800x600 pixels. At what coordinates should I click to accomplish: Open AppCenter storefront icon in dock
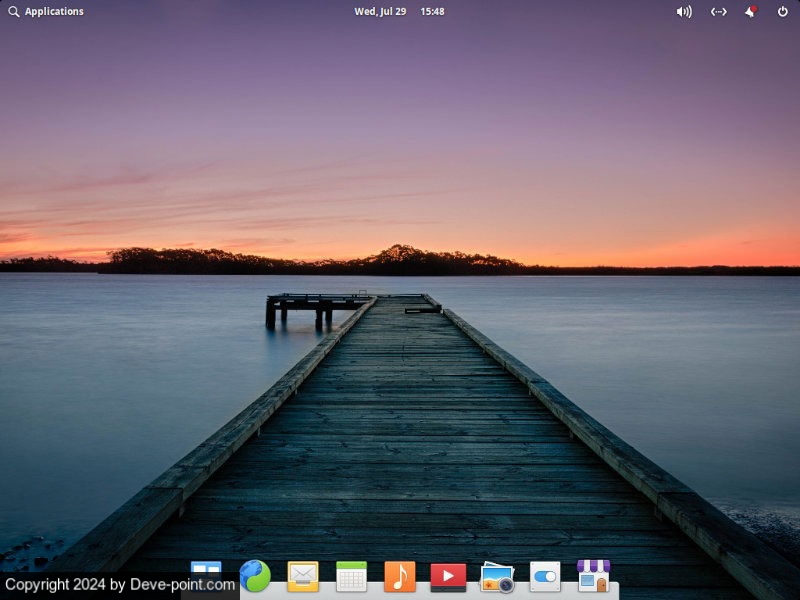(593, 576)
